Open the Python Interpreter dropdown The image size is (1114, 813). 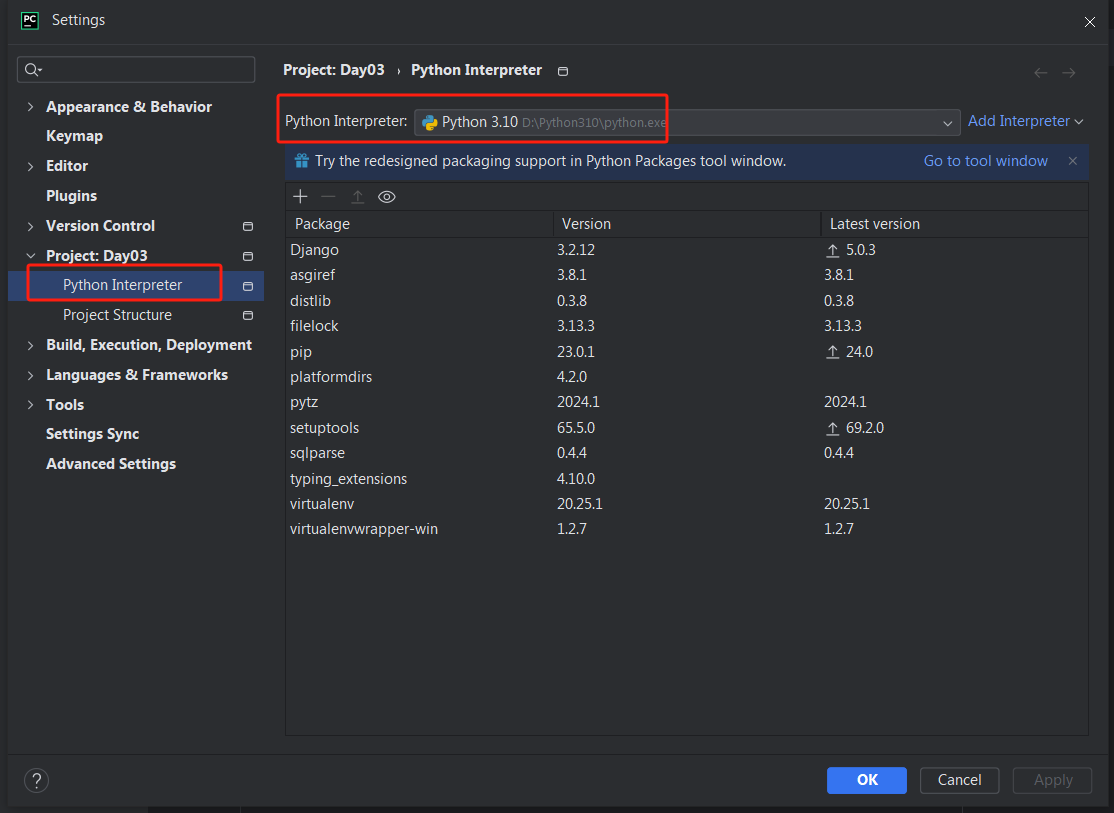[686, 122]
